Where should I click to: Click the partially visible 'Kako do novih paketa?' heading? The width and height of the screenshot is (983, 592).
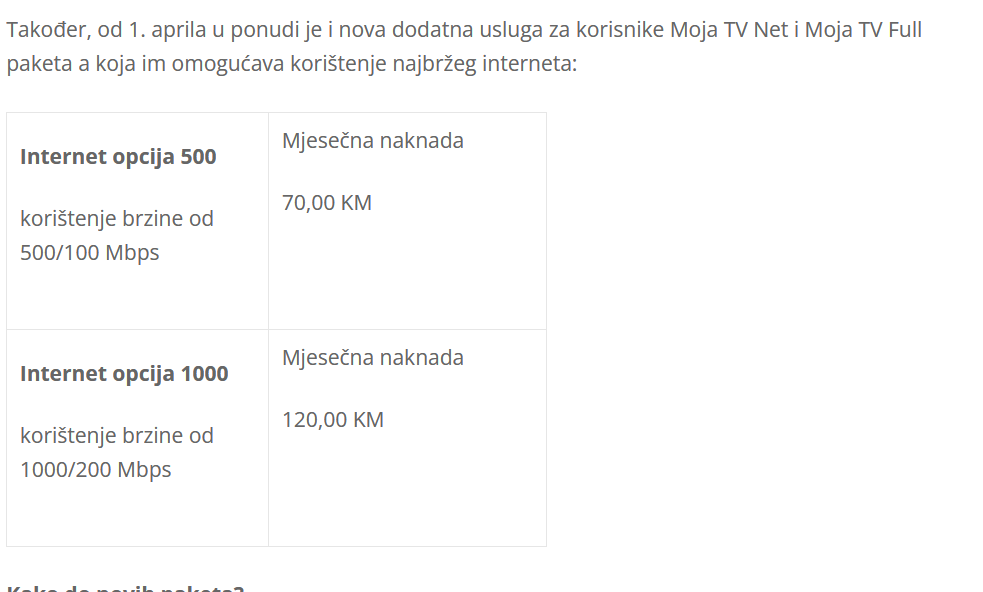pos(125,588)
